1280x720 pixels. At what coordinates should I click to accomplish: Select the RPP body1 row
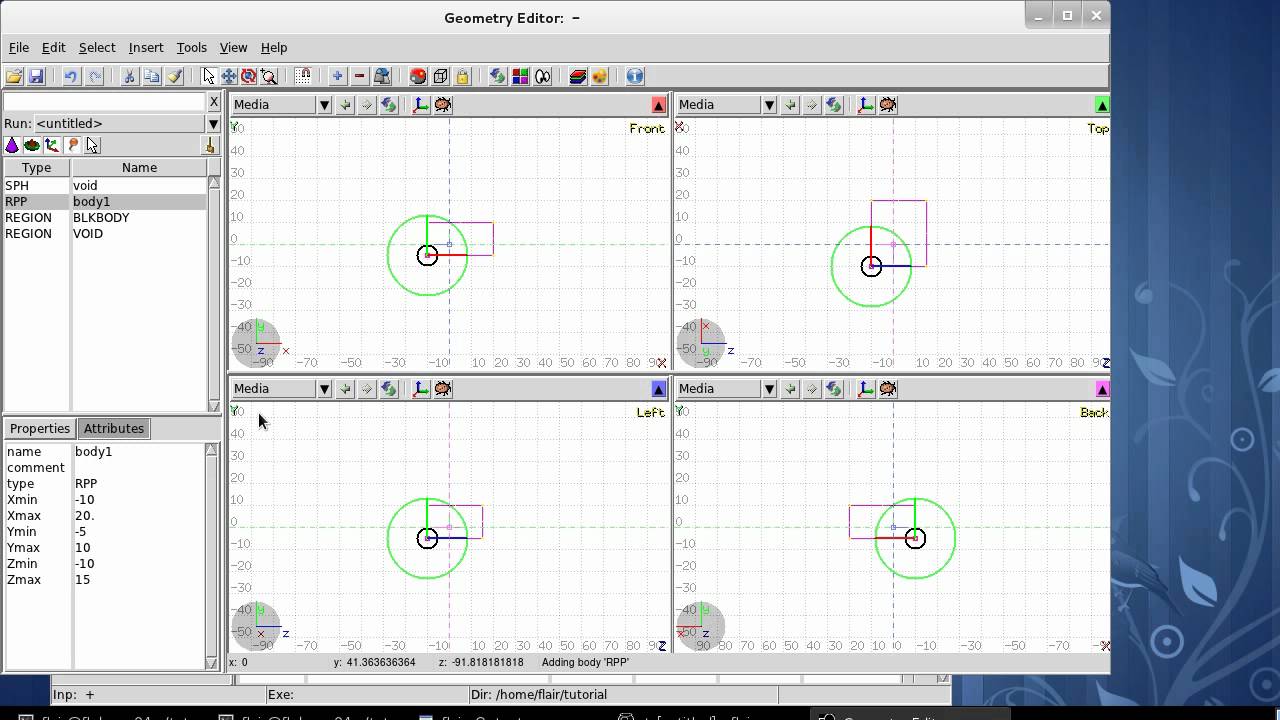click(104, 201)
